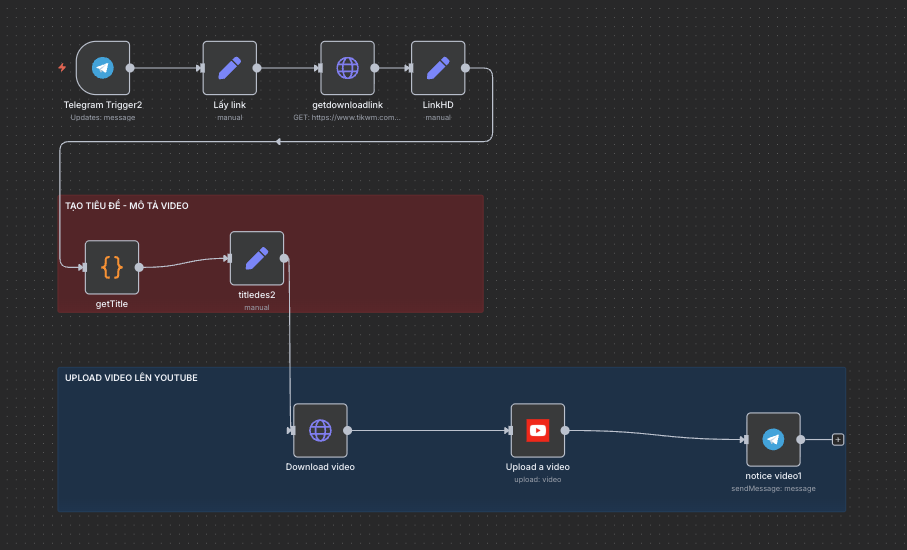Click the red trigger lightning bolt icon

coord(62,68)
